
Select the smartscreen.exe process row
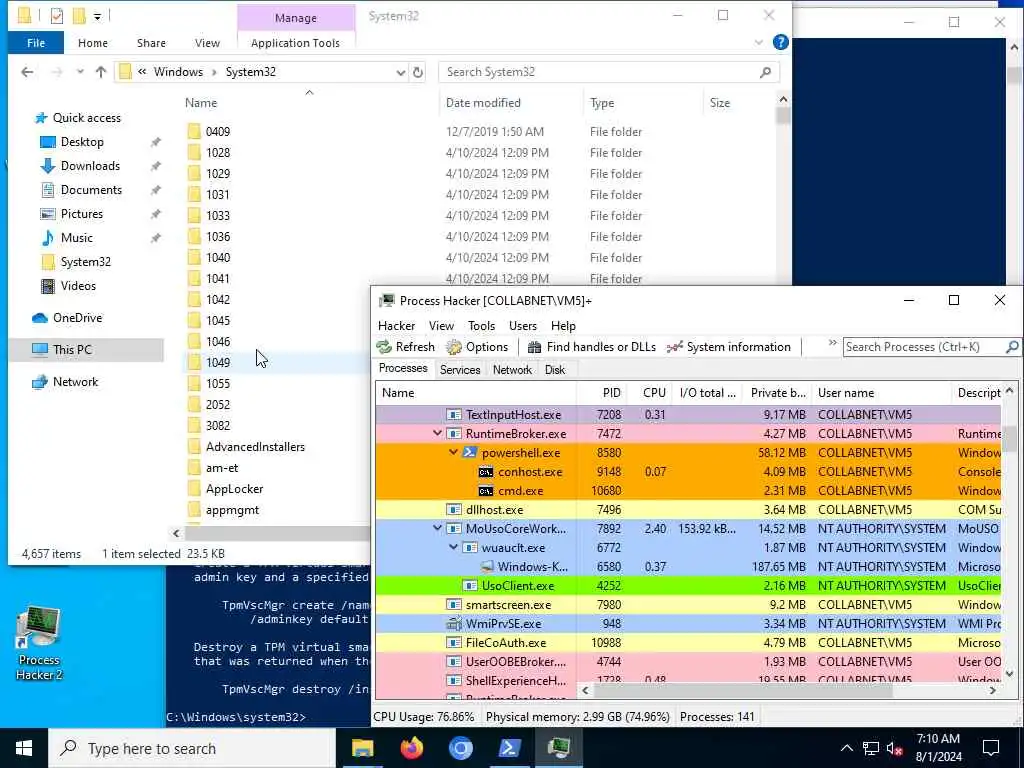(688, 605)
